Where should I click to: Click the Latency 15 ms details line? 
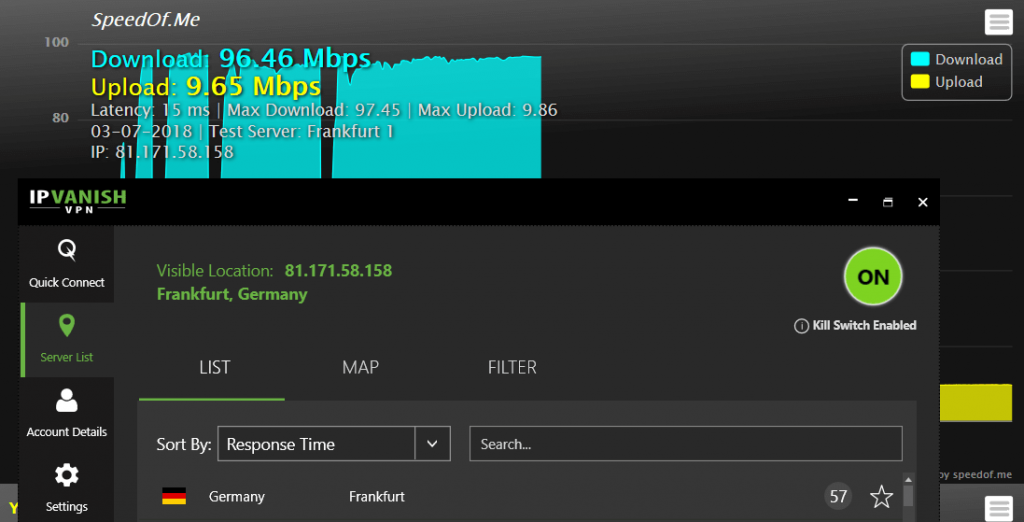324,110
